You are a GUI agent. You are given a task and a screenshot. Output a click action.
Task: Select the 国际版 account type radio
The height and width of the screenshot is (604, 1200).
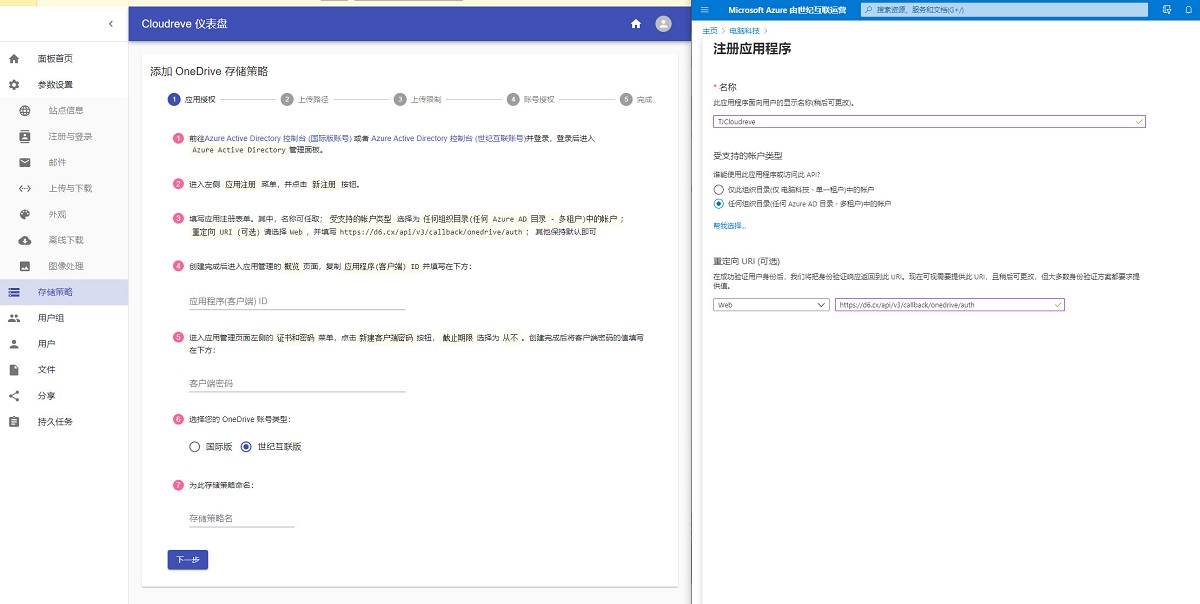click(x=195, y=447)
